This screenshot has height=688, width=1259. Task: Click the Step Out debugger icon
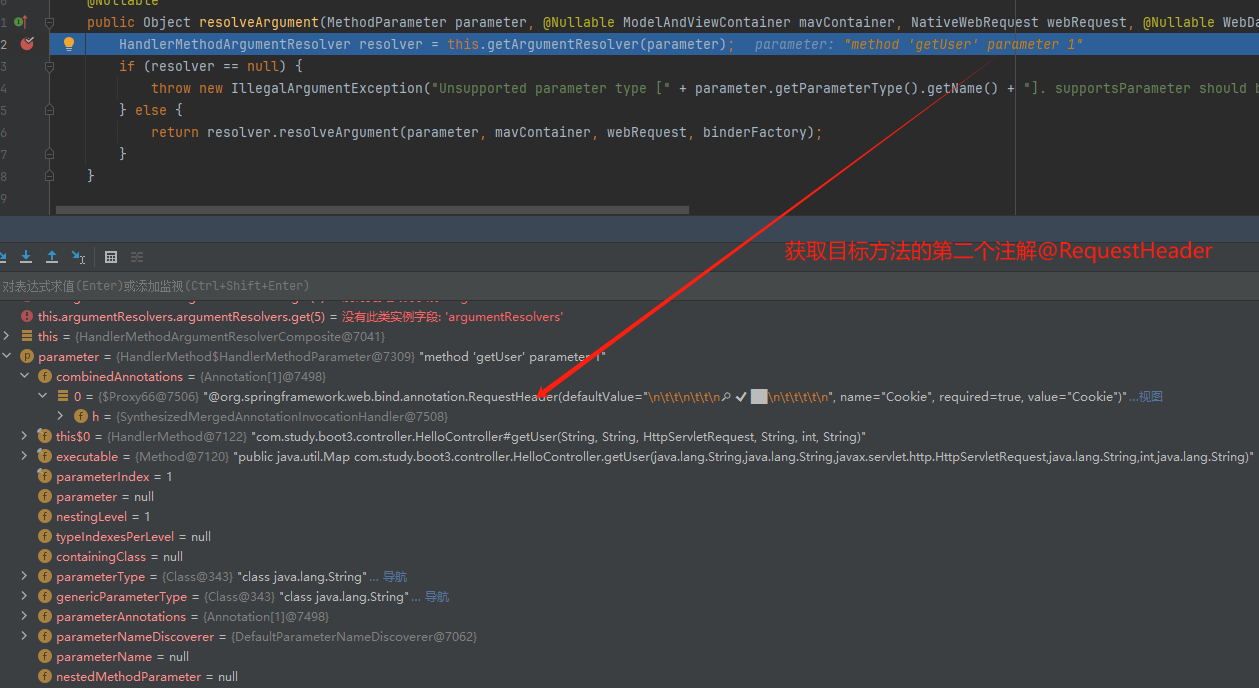coord(52,257)
